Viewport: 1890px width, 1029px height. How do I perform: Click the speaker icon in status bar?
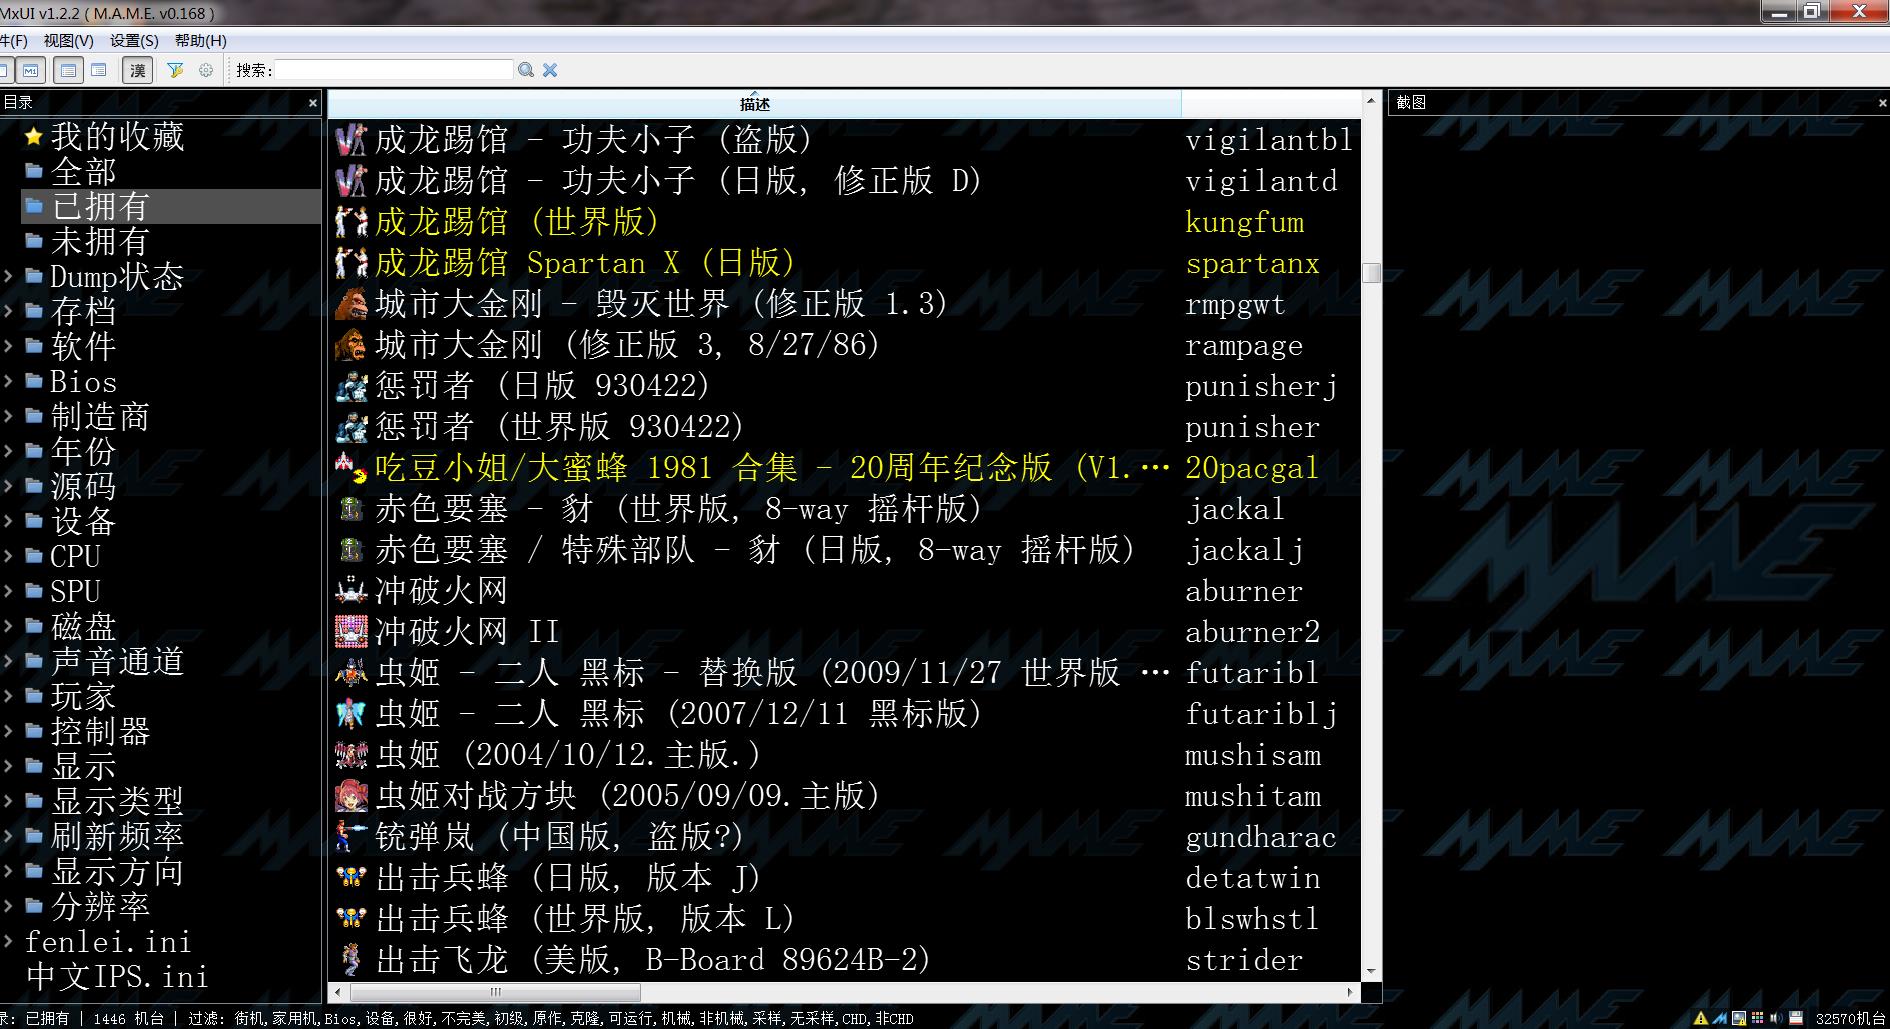click(x=1776, y=1018)
